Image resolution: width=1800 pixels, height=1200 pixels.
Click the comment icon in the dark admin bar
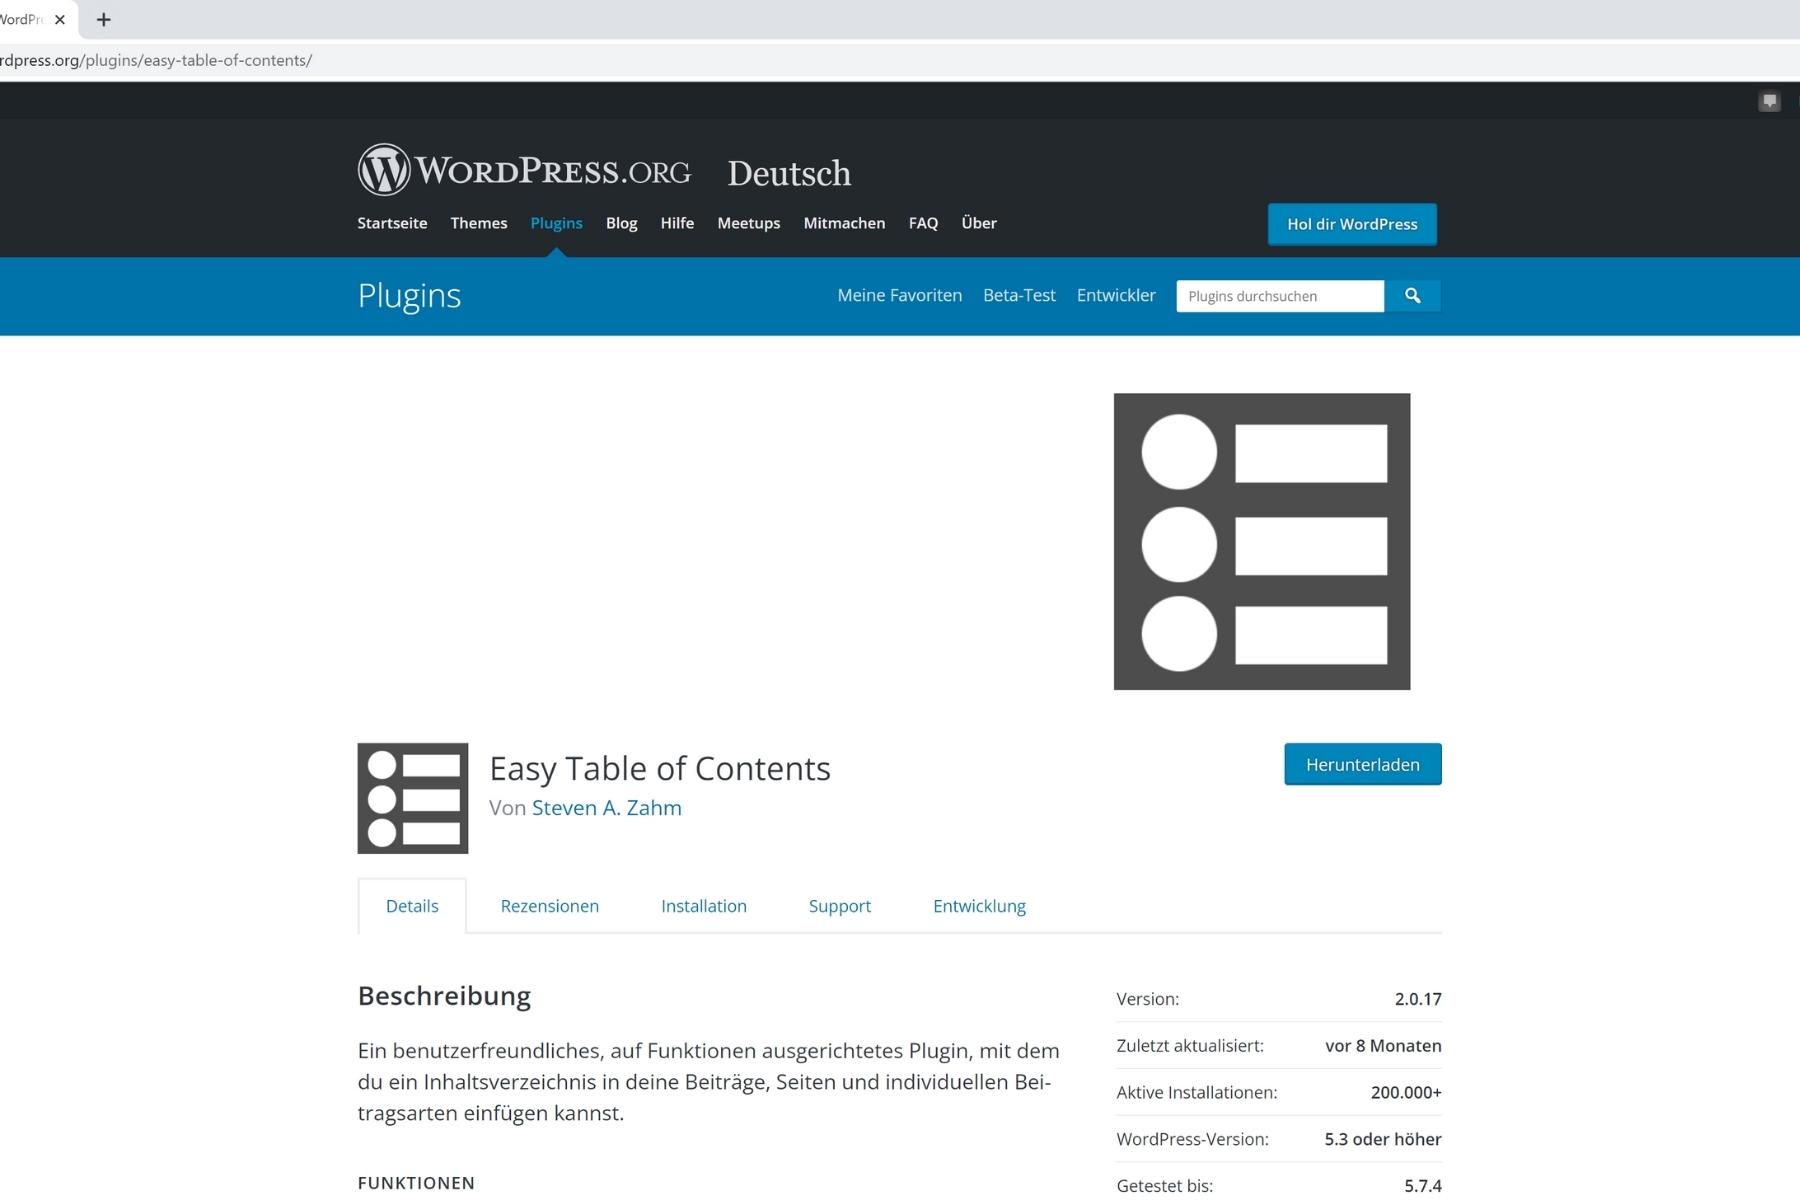pos(1769,101)
